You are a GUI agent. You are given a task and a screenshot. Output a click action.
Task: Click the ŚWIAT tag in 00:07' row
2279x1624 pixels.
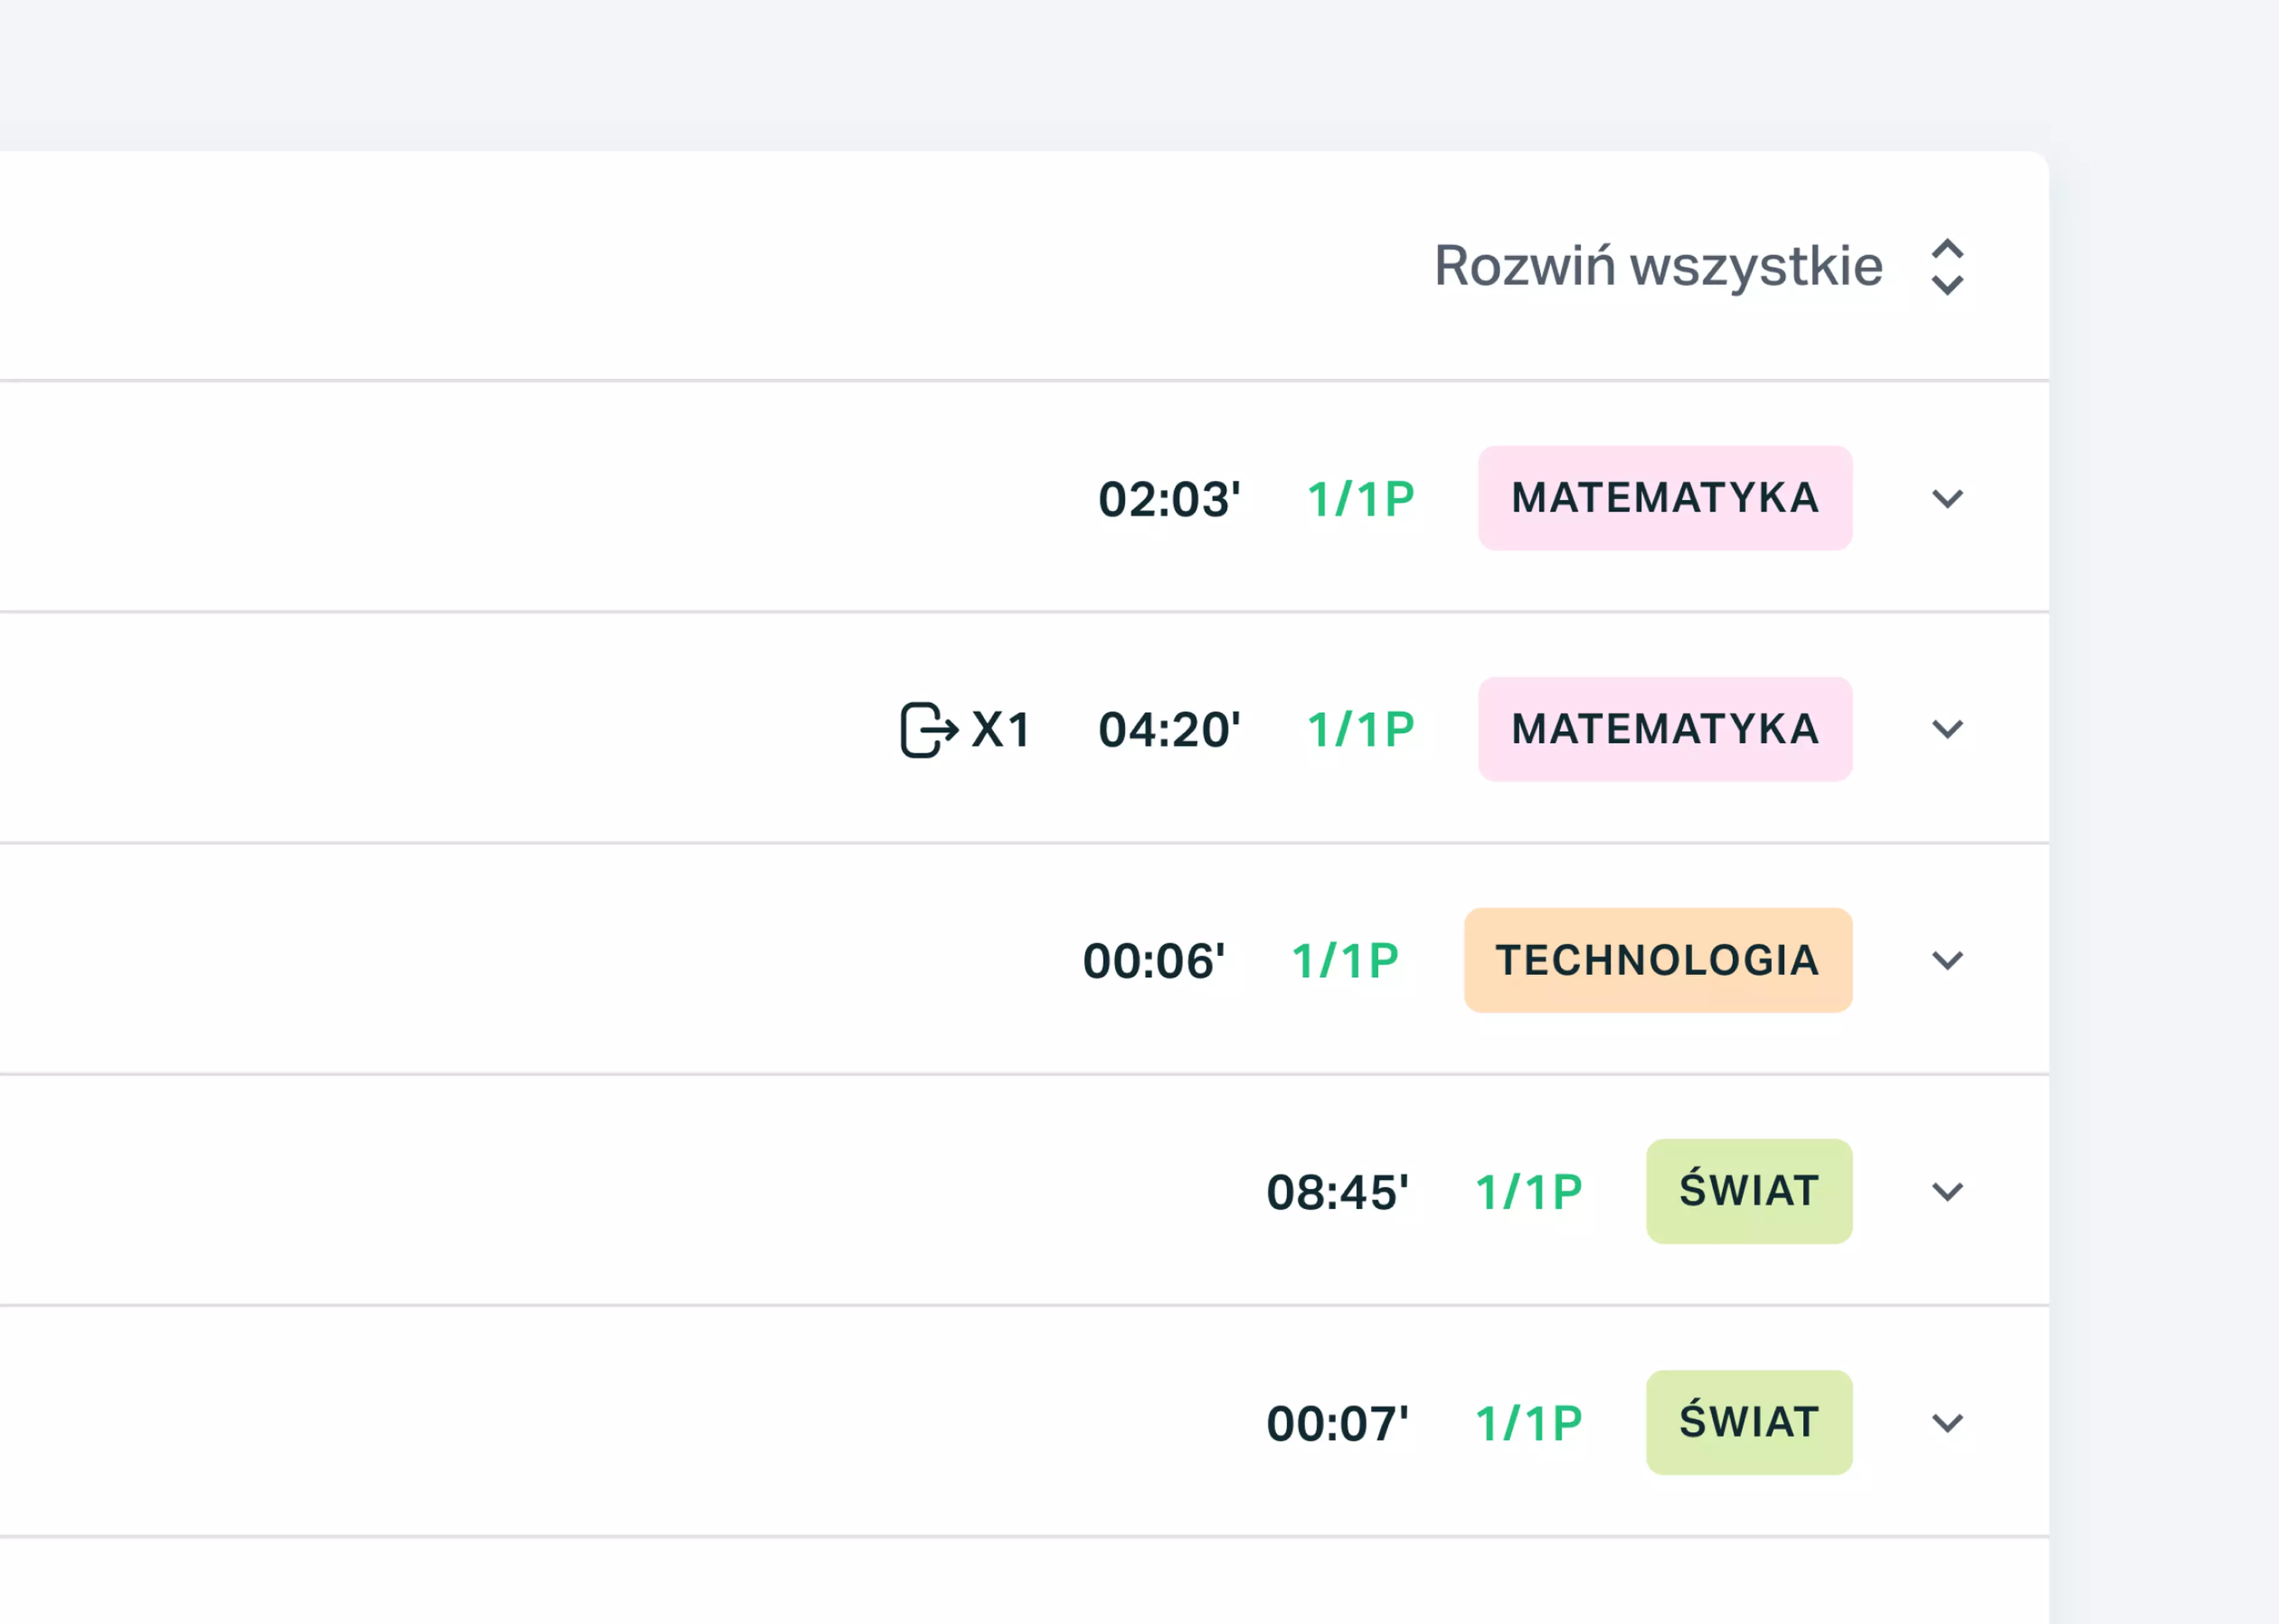(1749, 1422)
